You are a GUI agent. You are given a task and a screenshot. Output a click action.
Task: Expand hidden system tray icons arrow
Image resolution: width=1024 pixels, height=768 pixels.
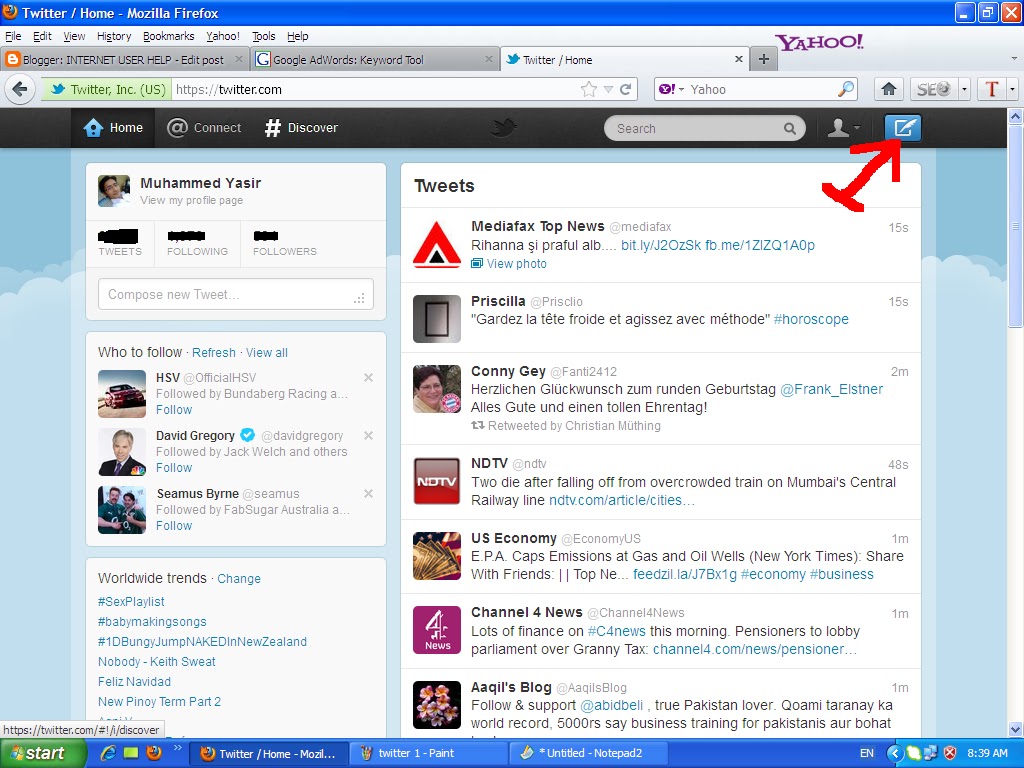pyautogui.click(x=894, y=753)
